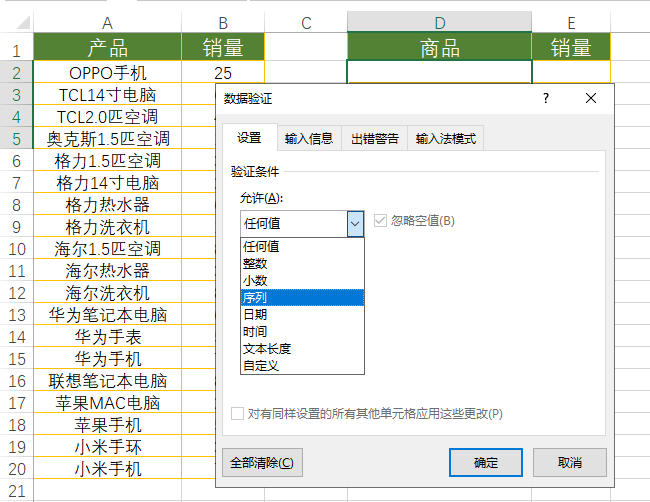
Task: Choose 任何值 in the dropdown list
Action: pos(302,246)
